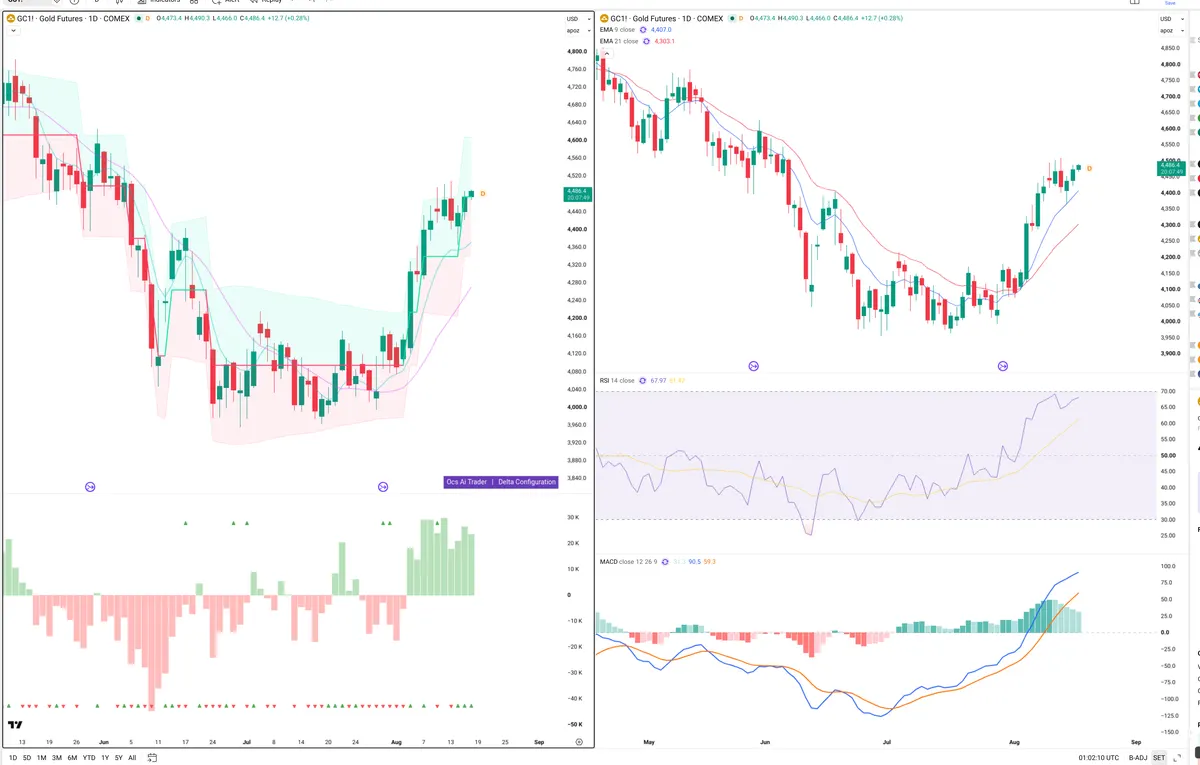This screenshot has width=1200, height=765.
Task: Click the purple icon beside RSI 14 close
Action: [642, 381]
